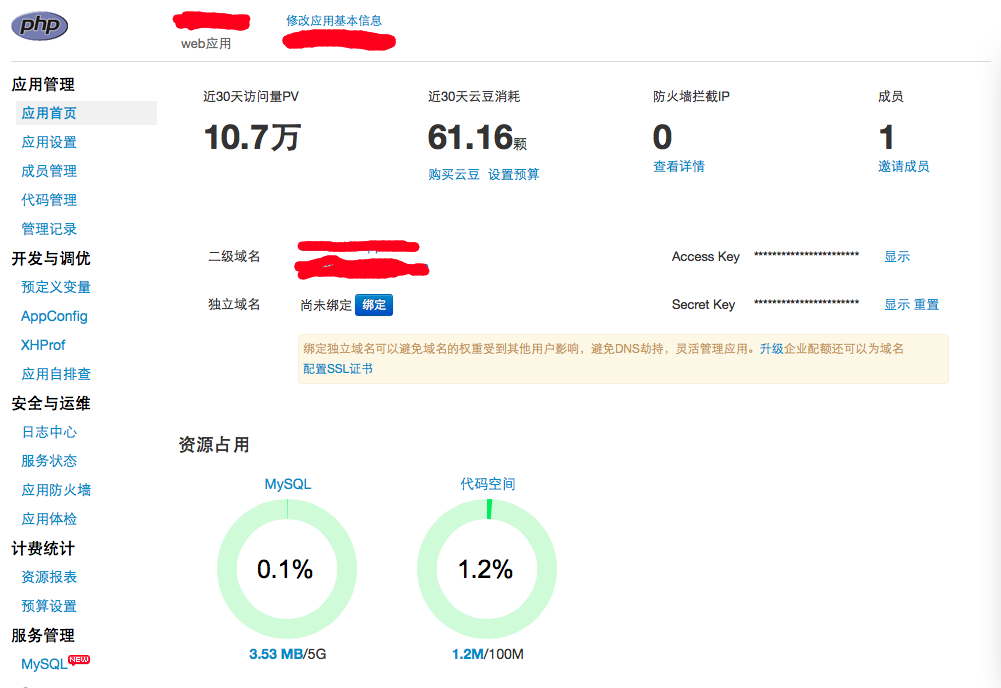This screenshot has height=688, width=1001.
Task: Open 修改应用基本信息 link
Action: click(333, 20)
